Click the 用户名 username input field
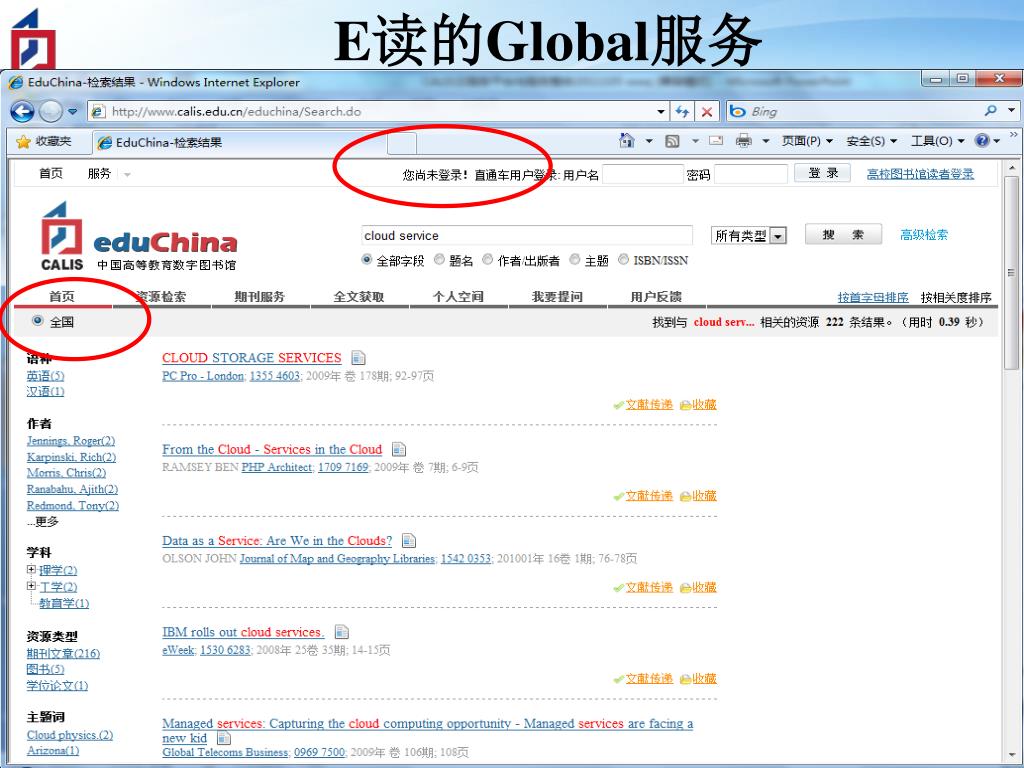1024x768 pixels. (643, 174)
